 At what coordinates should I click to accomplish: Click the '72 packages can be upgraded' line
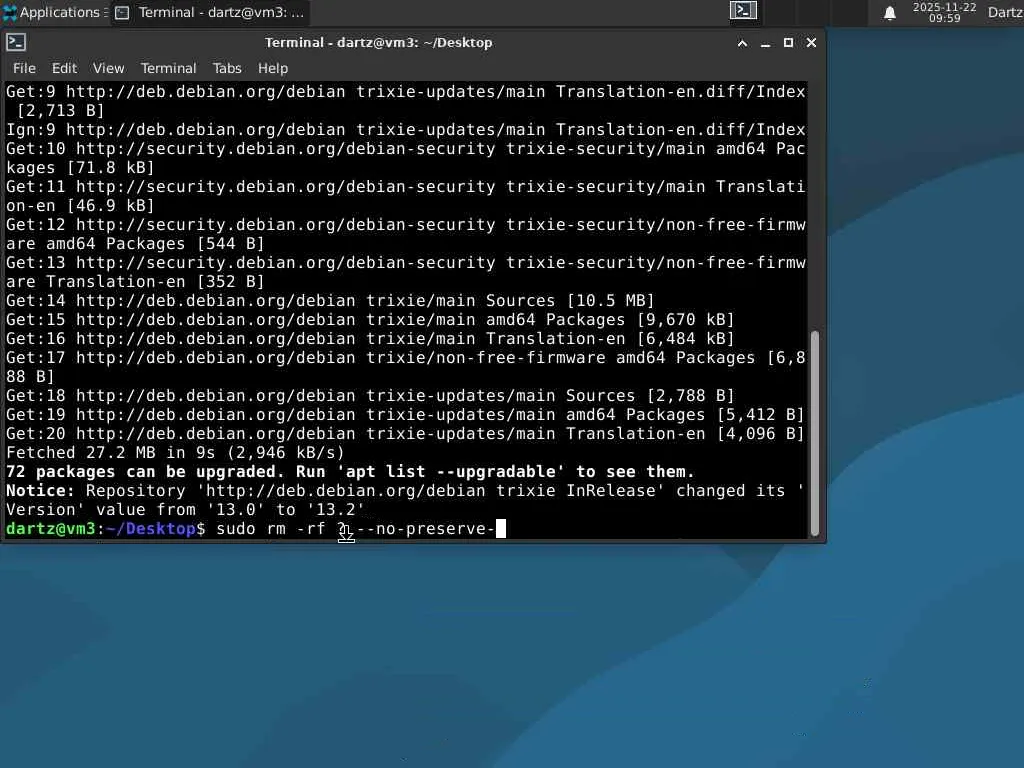tap(350, 472)
